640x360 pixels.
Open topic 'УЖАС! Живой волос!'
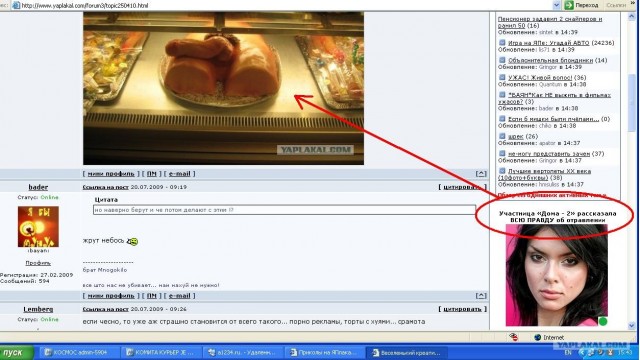[540, 77]
